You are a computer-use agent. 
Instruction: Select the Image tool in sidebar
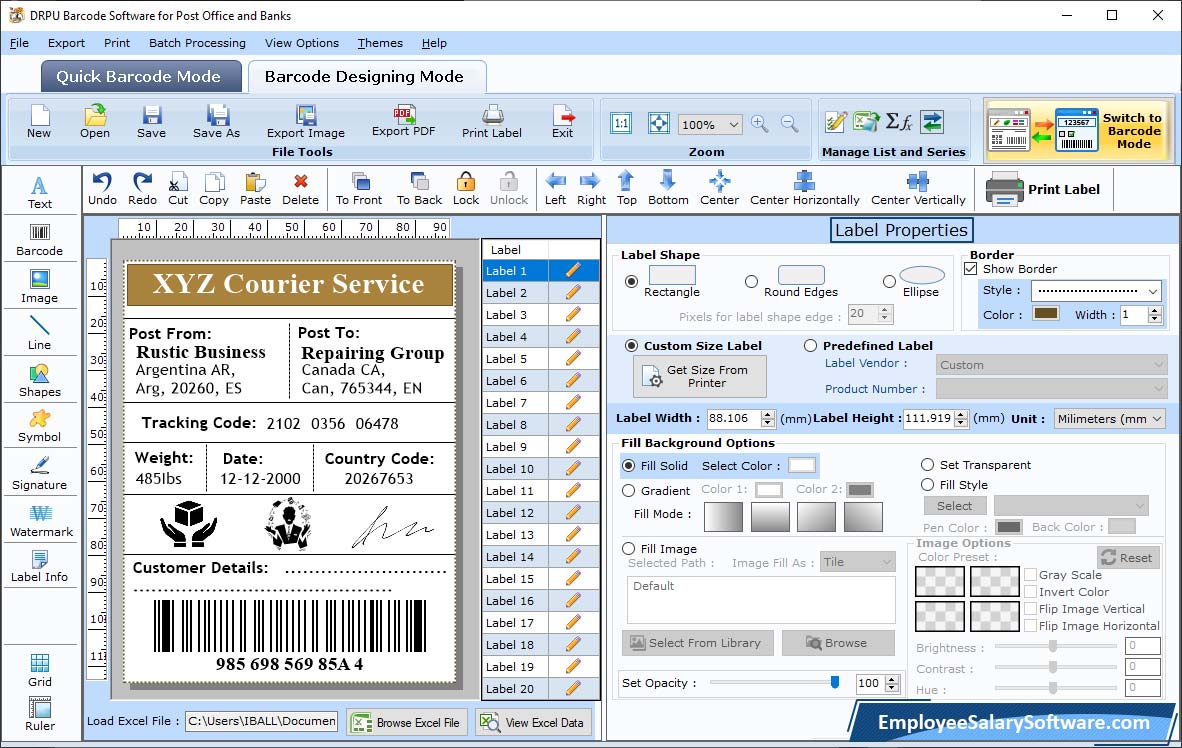point(40,287)
